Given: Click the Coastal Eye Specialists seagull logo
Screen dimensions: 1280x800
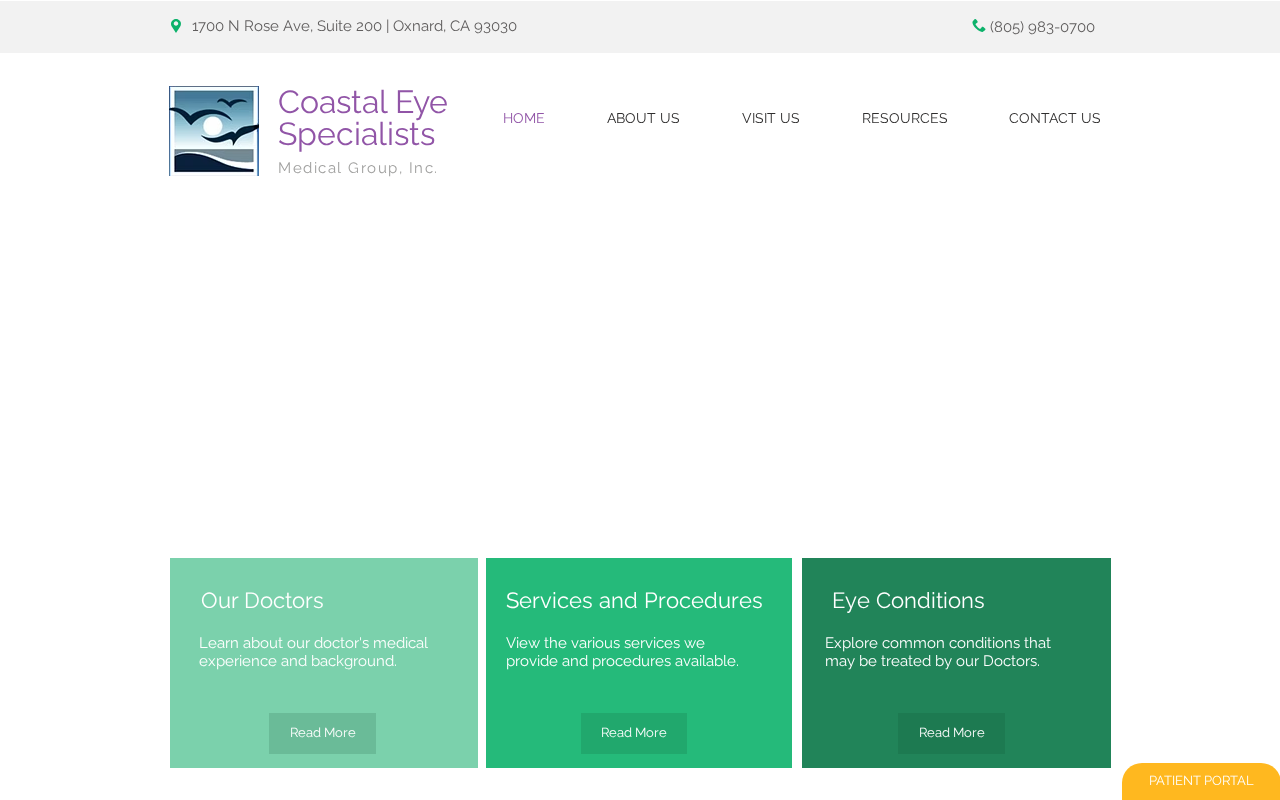Looking at the screenshot, I should 214,131.
